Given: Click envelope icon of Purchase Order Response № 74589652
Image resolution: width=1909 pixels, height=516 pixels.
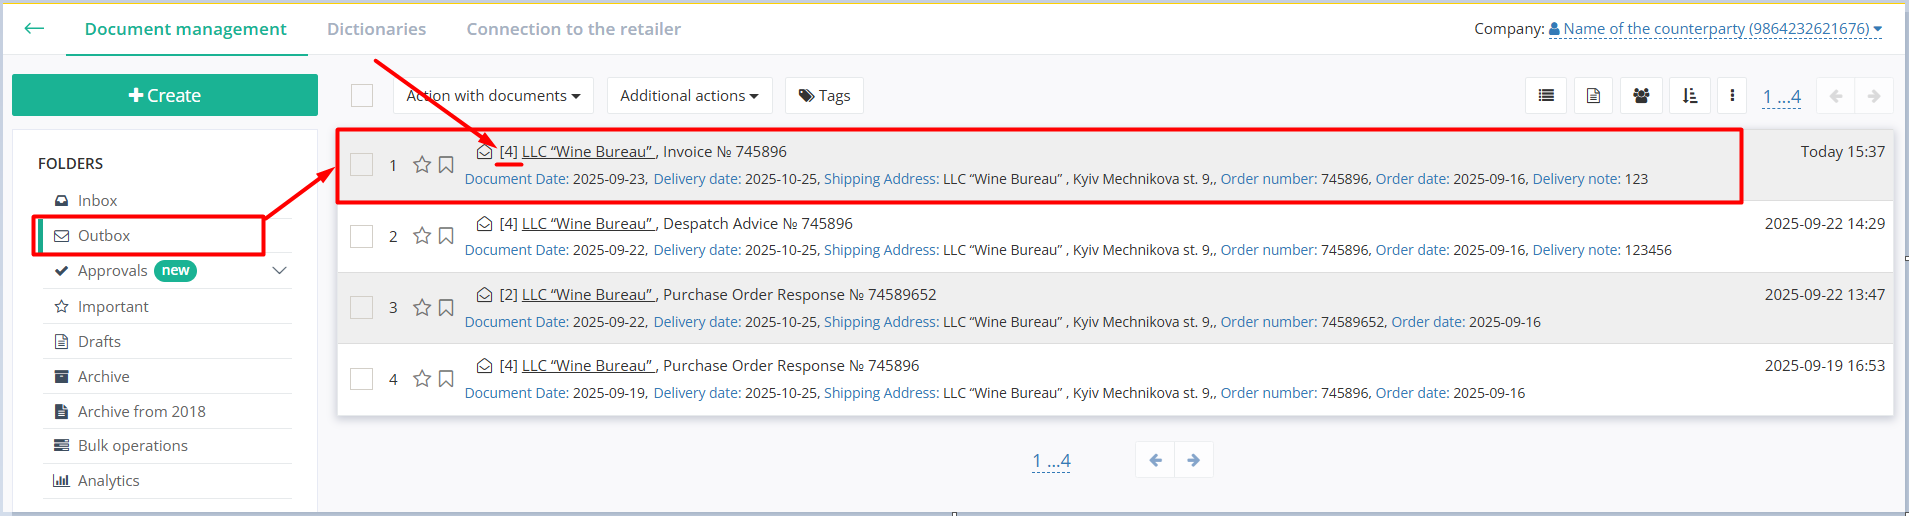Looking at the screenshot, I should pos(484,295).
